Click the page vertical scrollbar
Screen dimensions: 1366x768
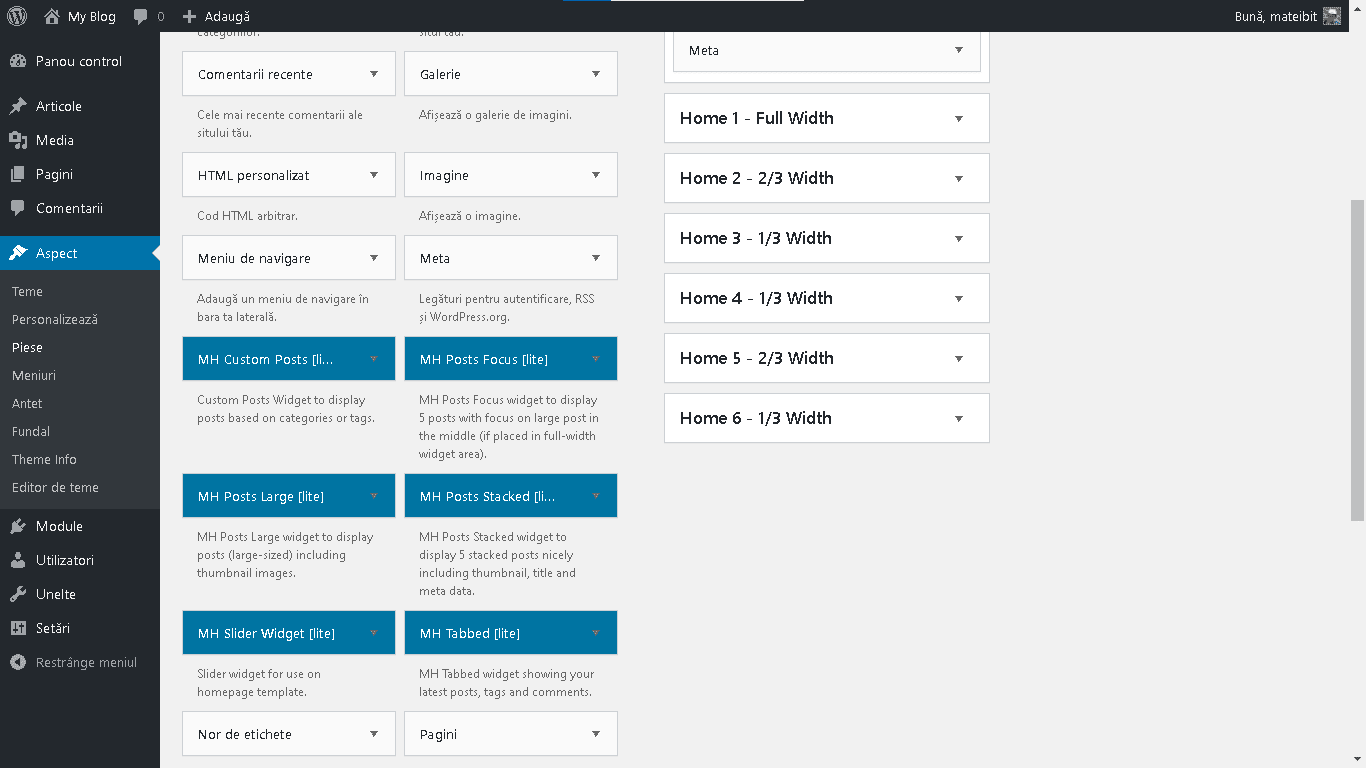(x=1357, y=360)
